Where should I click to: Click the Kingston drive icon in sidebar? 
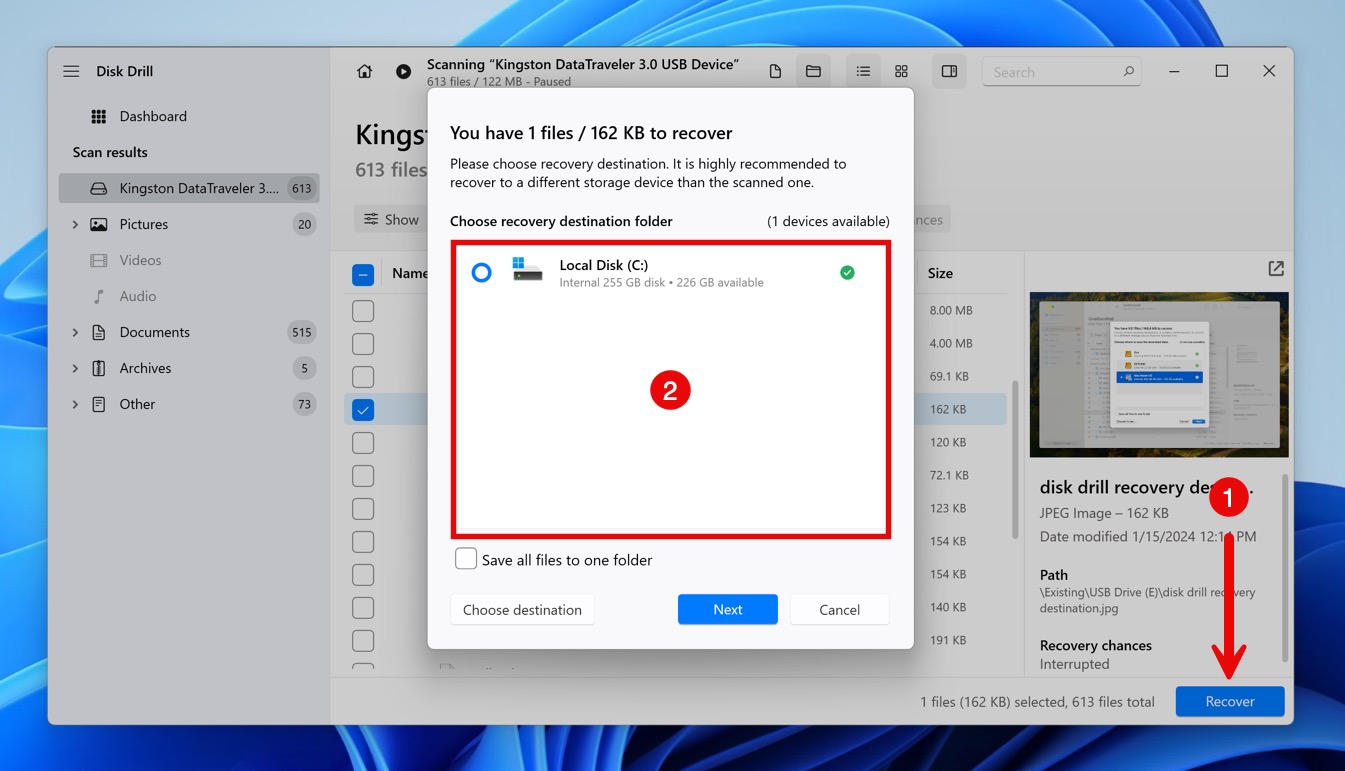click(x=98, y=188)
